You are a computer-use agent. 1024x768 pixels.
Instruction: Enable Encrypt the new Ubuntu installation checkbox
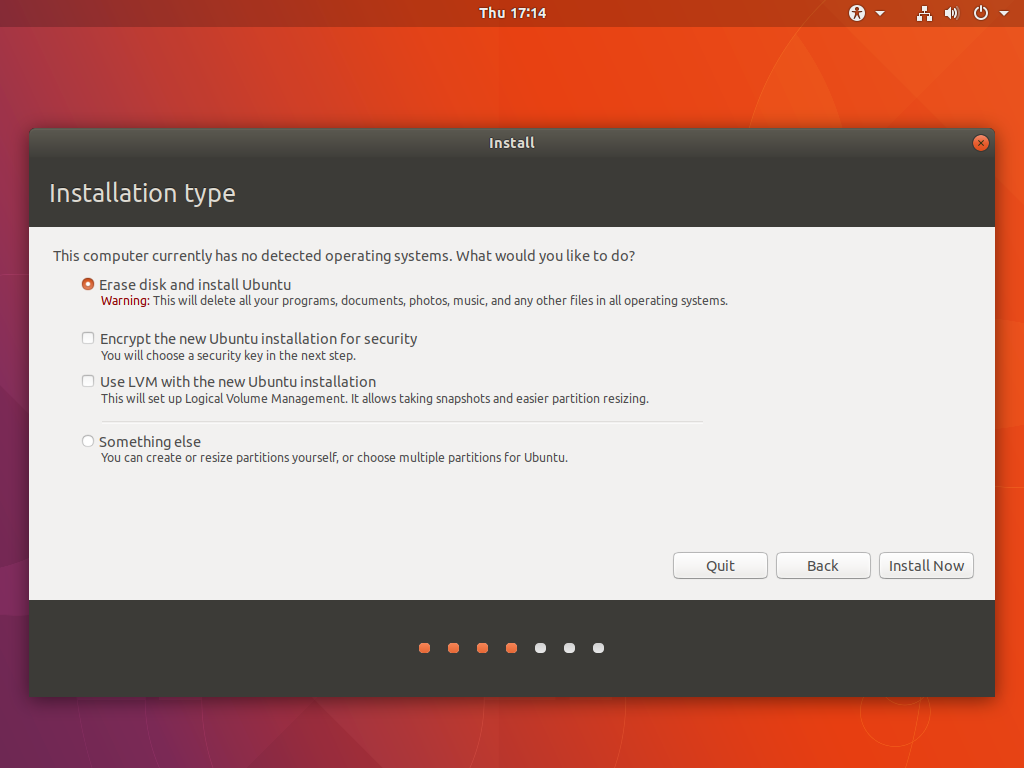tap(88, 338)
